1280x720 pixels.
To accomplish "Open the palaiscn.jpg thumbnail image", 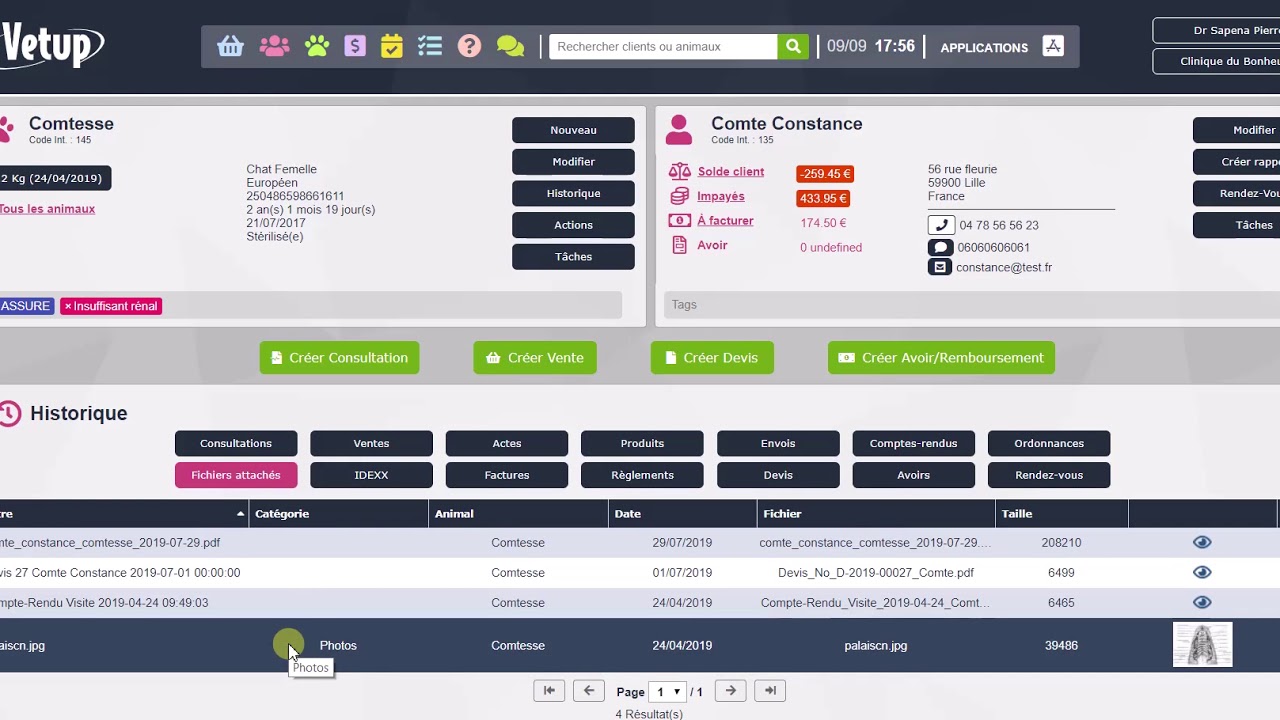I will pyautogui.click(x=1202, y=645).
